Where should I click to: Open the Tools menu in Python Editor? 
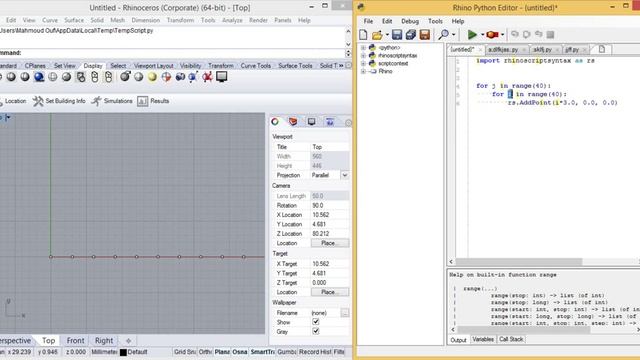pyautogui.click(x=435, y=21)
